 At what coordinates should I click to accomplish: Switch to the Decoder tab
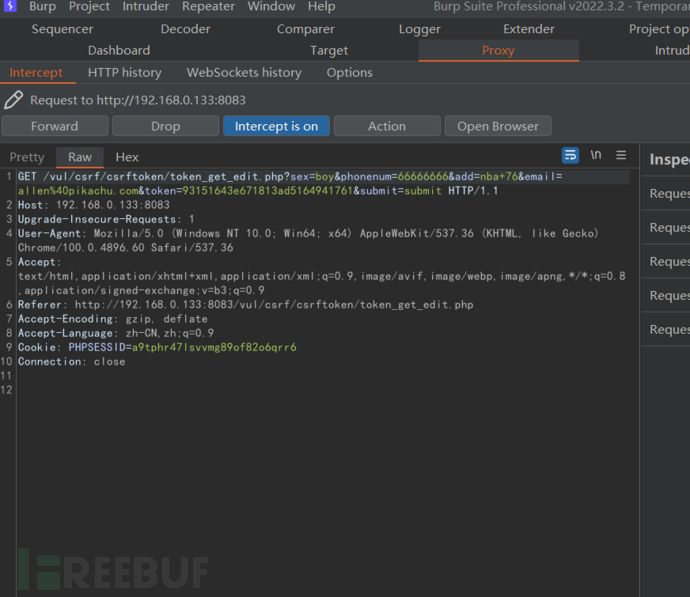(185, 29)
